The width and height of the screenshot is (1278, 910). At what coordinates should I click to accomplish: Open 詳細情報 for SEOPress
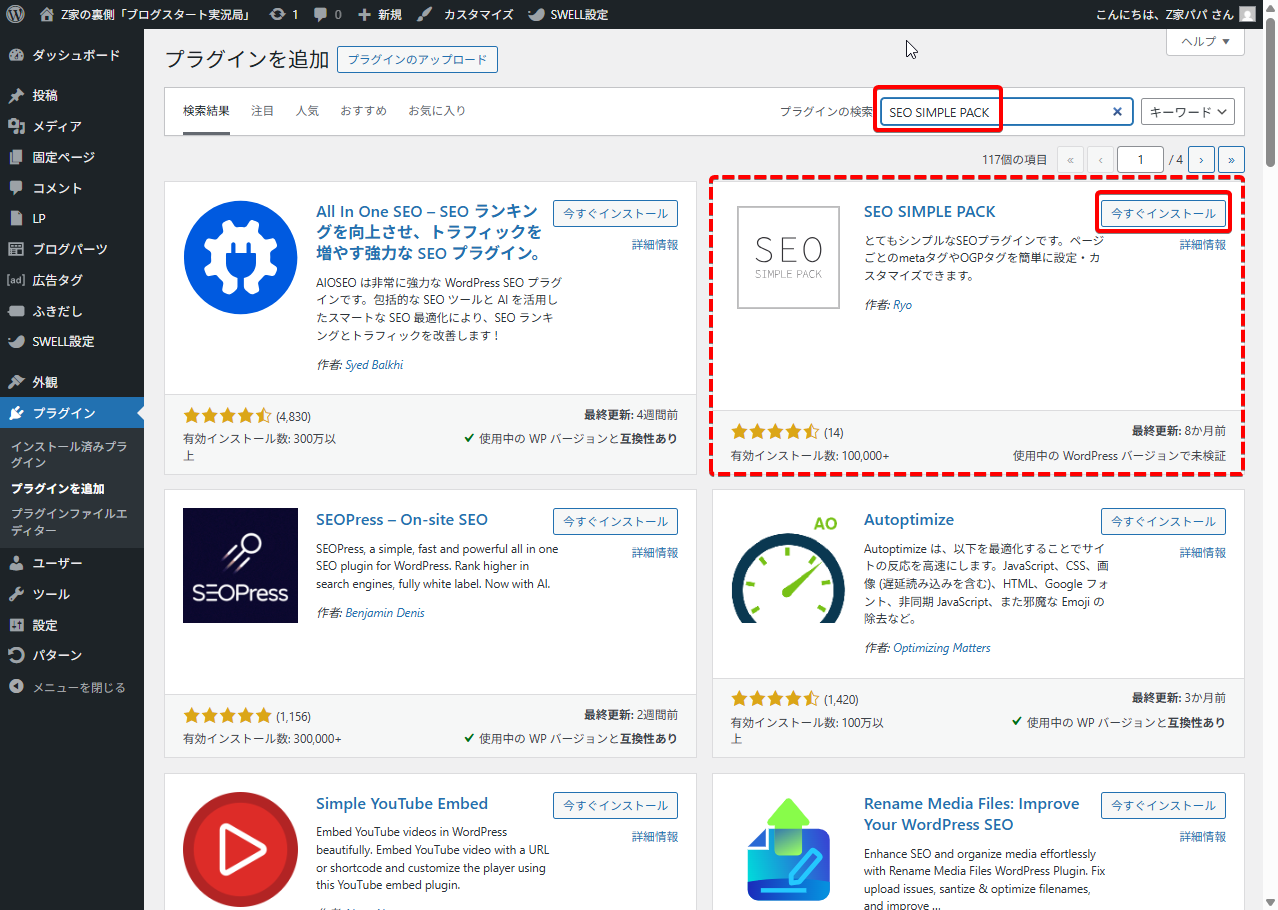tap(654, 553)
